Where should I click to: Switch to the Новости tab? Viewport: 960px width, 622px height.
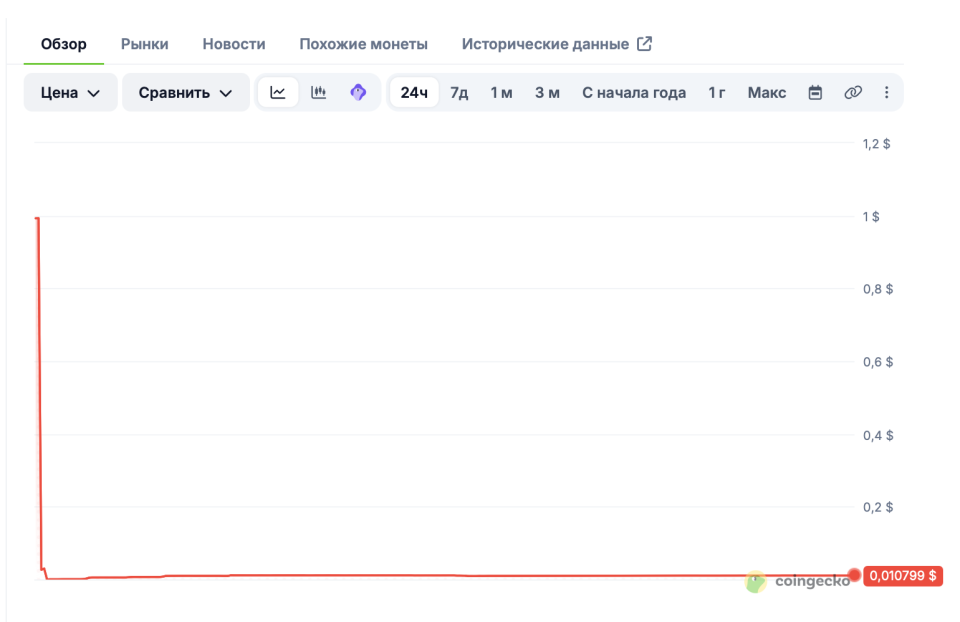coord(234,44)
